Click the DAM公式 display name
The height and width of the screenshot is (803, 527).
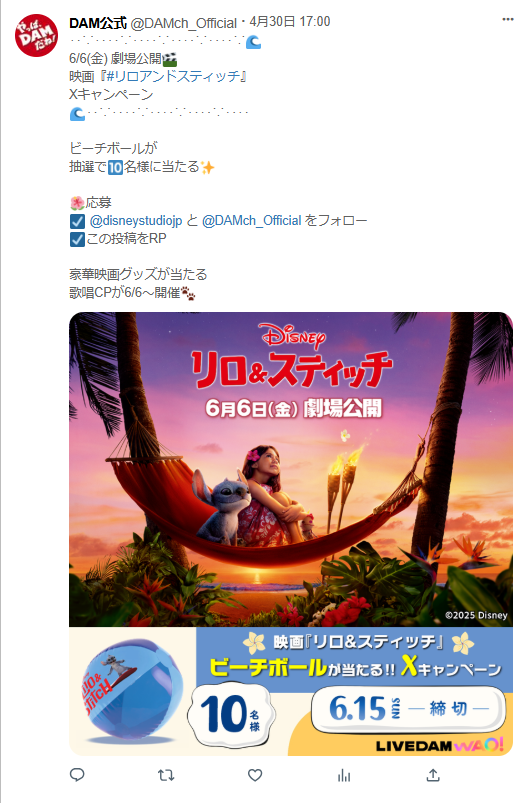pos(98,23)
